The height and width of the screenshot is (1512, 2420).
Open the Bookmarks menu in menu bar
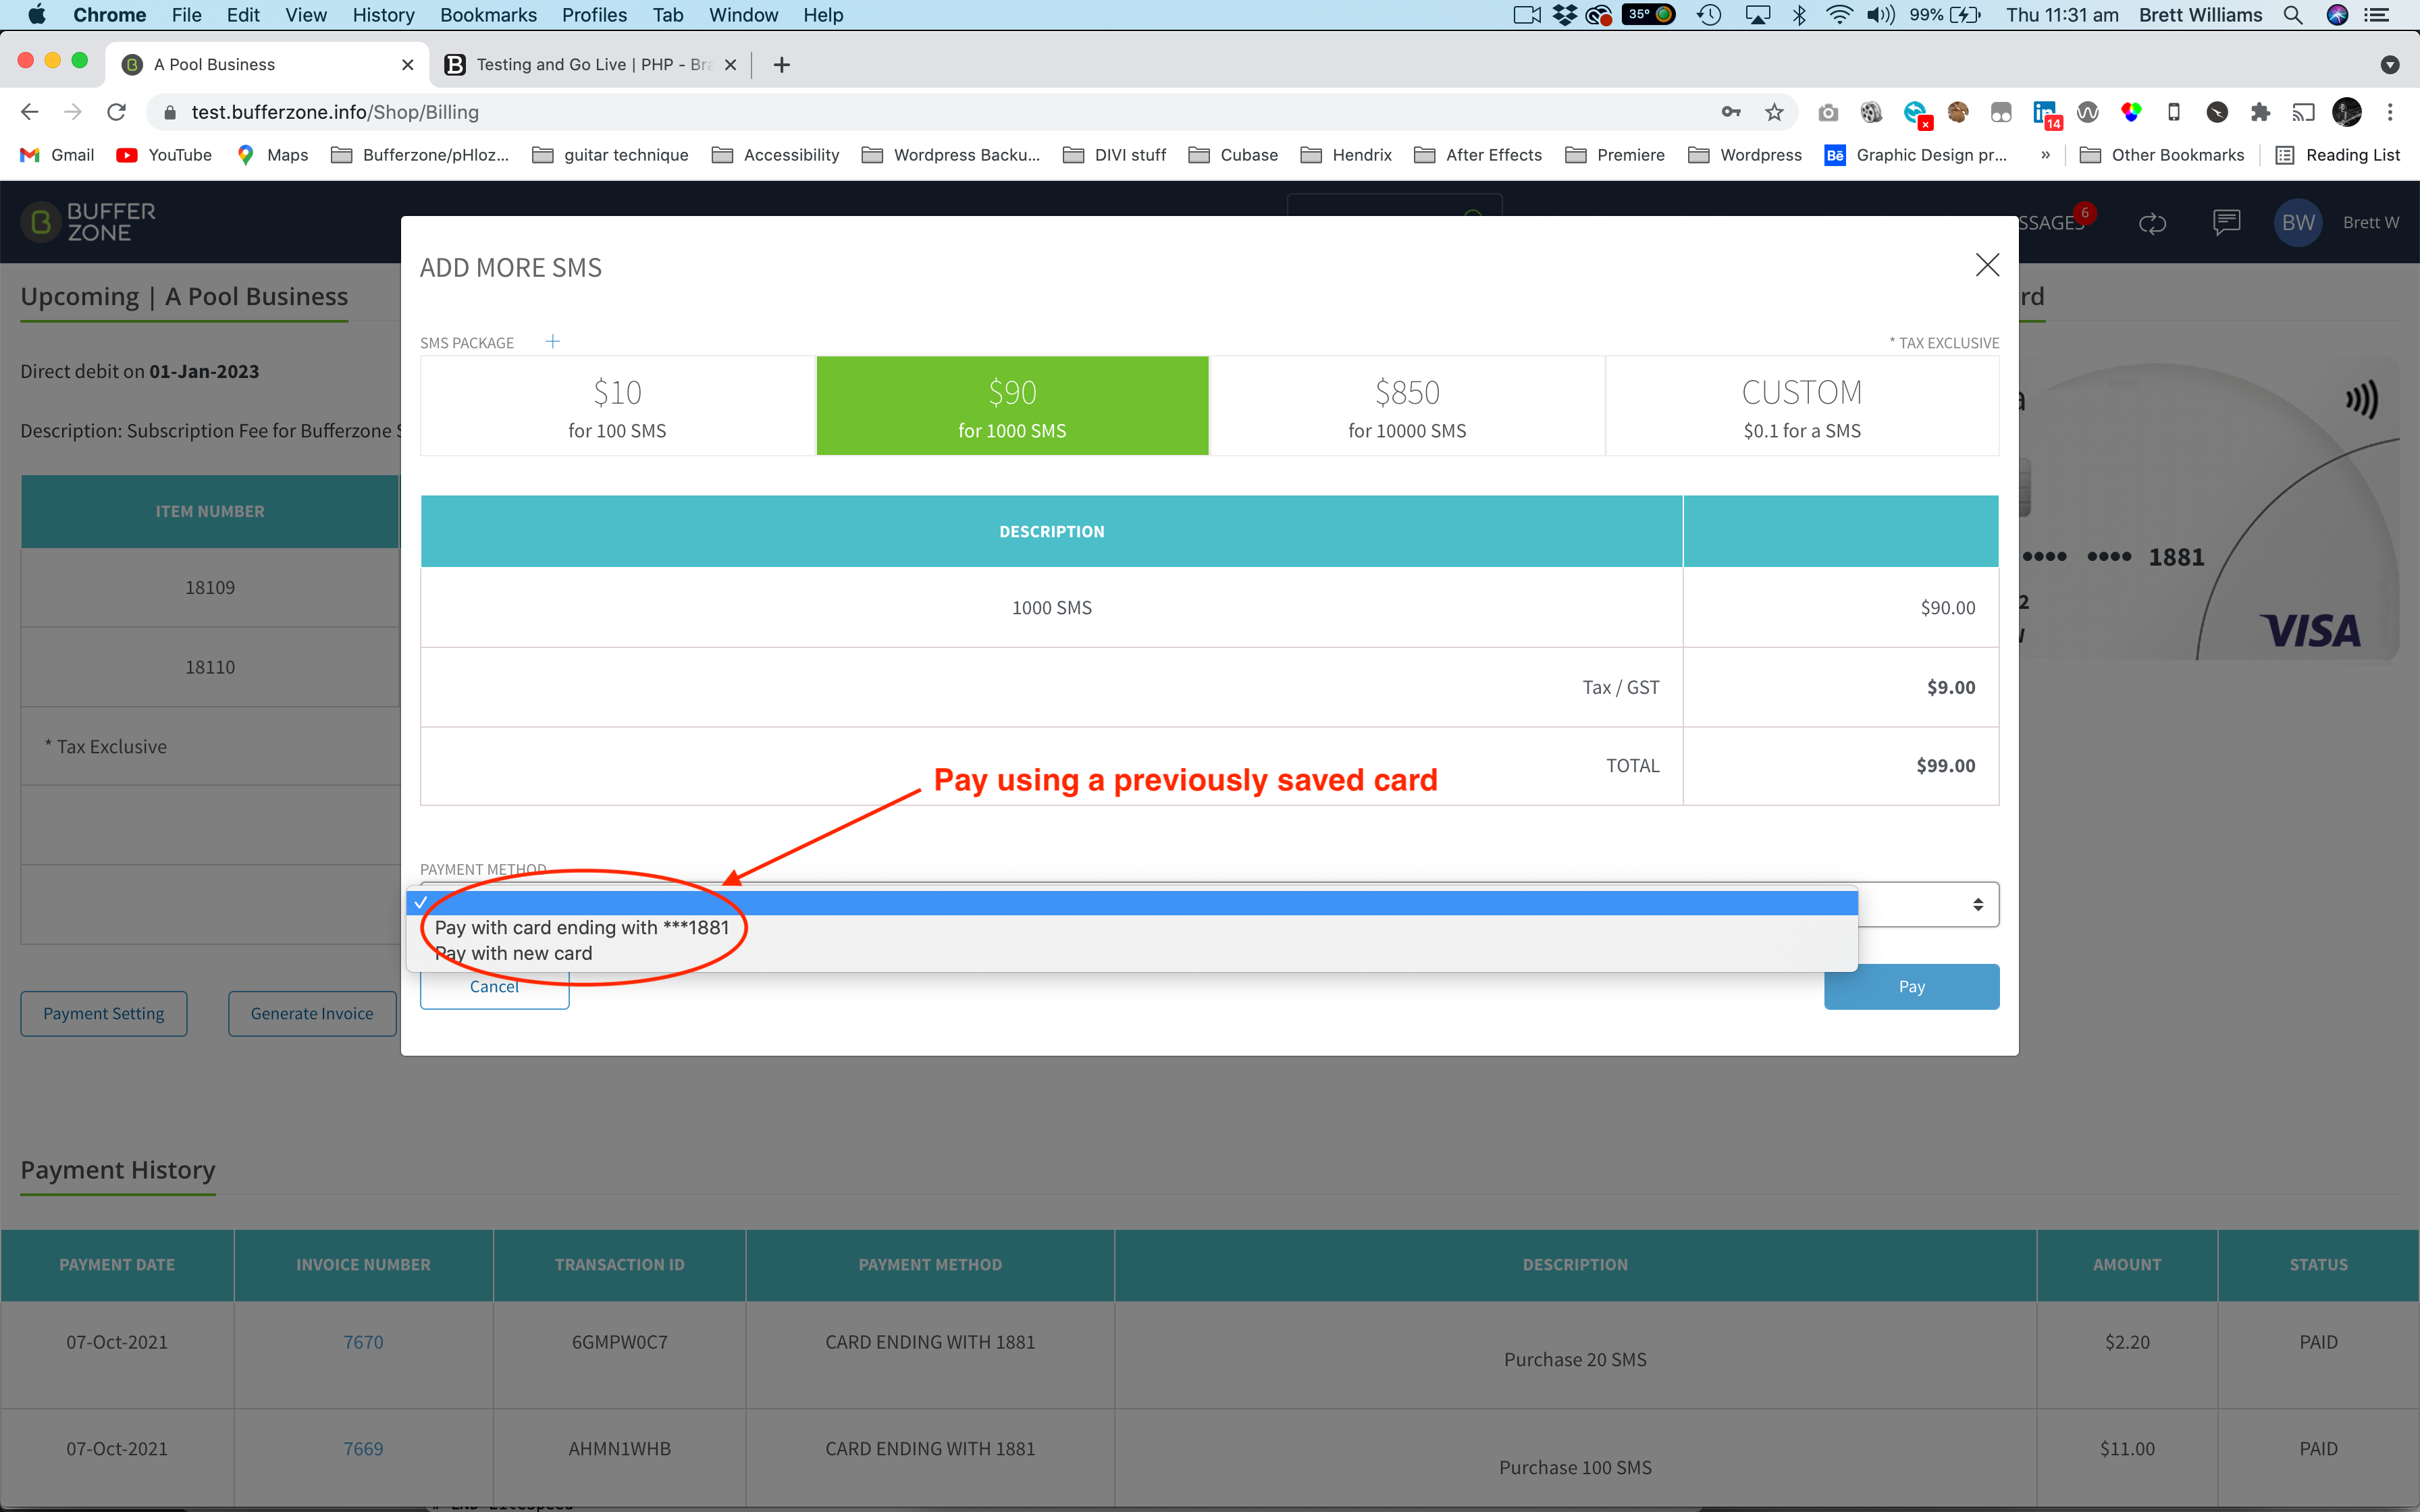coord(488,15)
